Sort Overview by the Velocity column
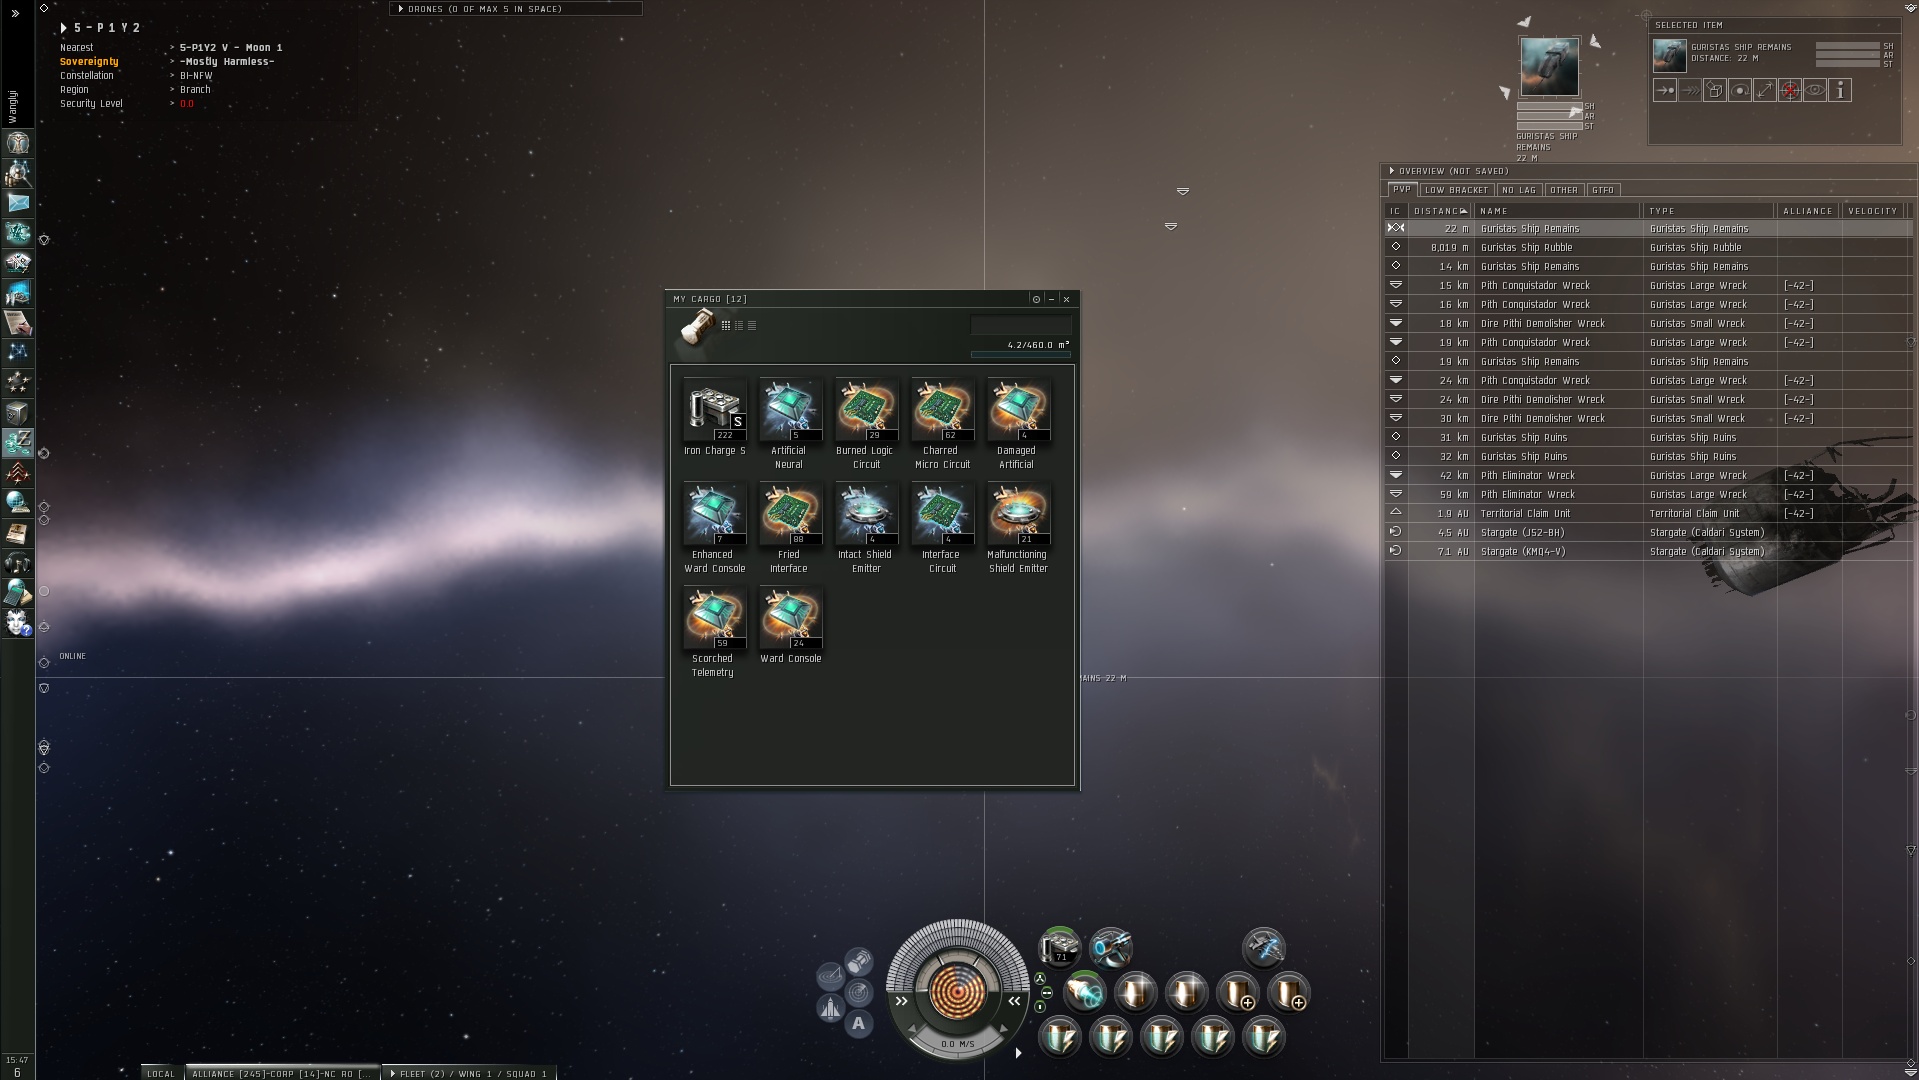The width and height of the screenshot is (1919, 1080). pos(1873,211)
